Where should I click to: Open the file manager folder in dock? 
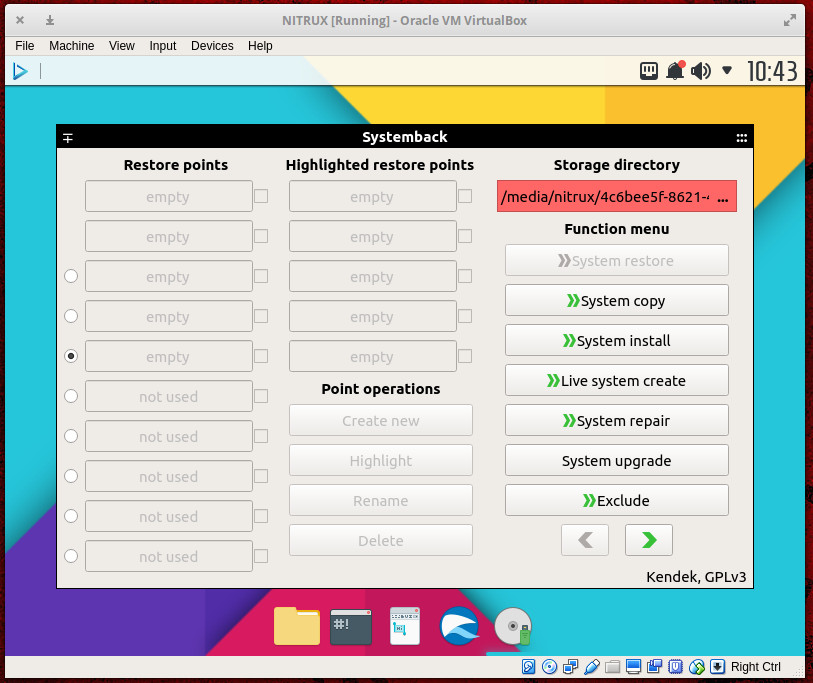297,626
